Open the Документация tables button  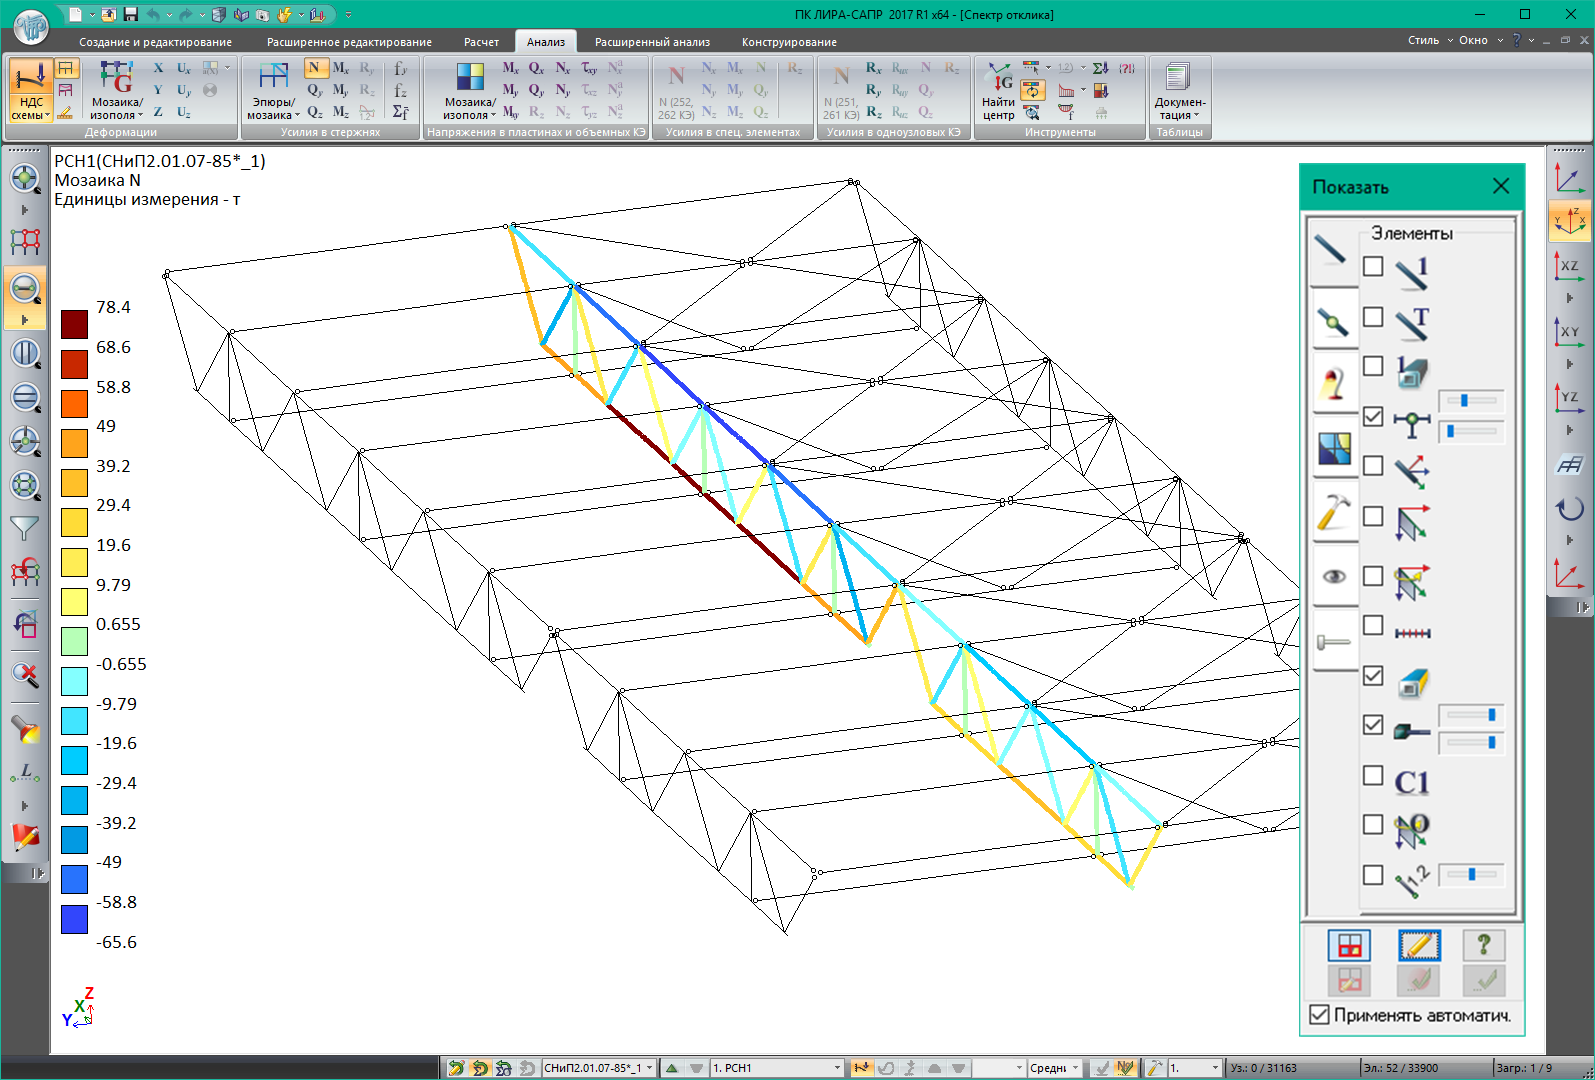tap(1180, 92)
